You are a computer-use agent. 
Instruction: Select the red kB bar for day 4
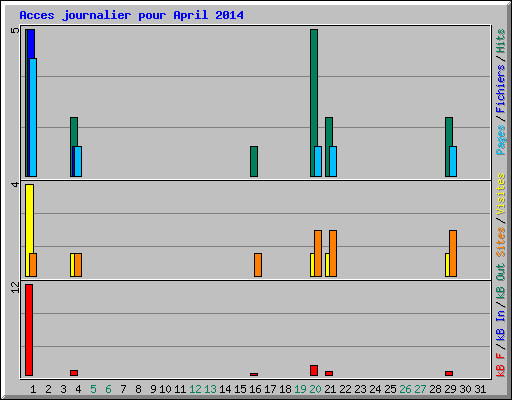(74, 373)
